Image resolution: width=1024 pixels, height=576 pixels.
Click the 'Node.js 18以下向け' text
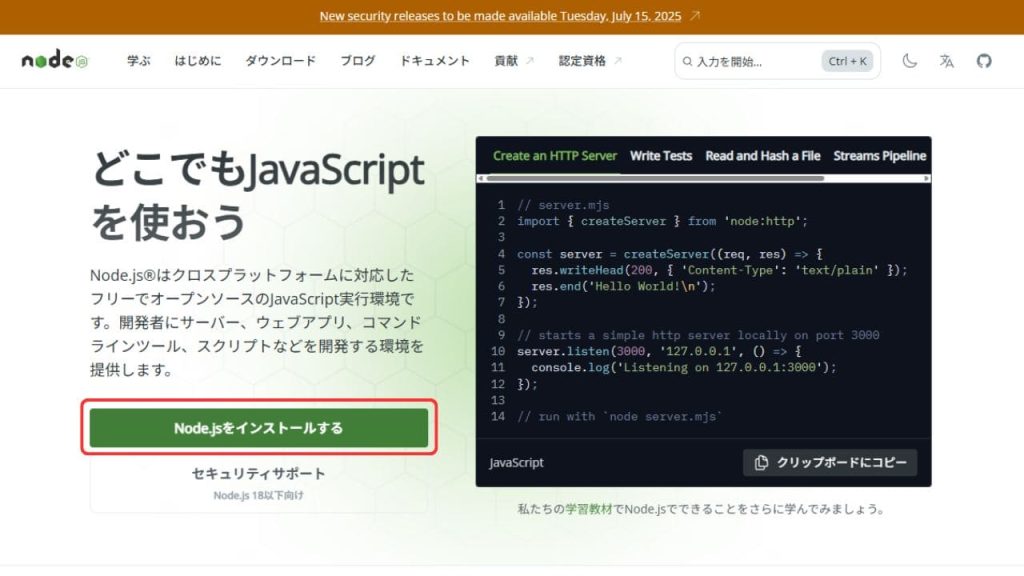click(x=259, y=495)
